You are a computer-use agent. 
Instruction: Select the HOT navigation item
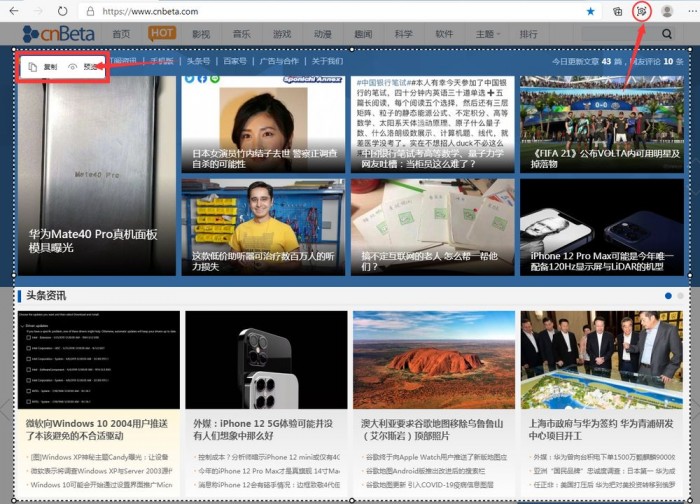tap(161, 34)
